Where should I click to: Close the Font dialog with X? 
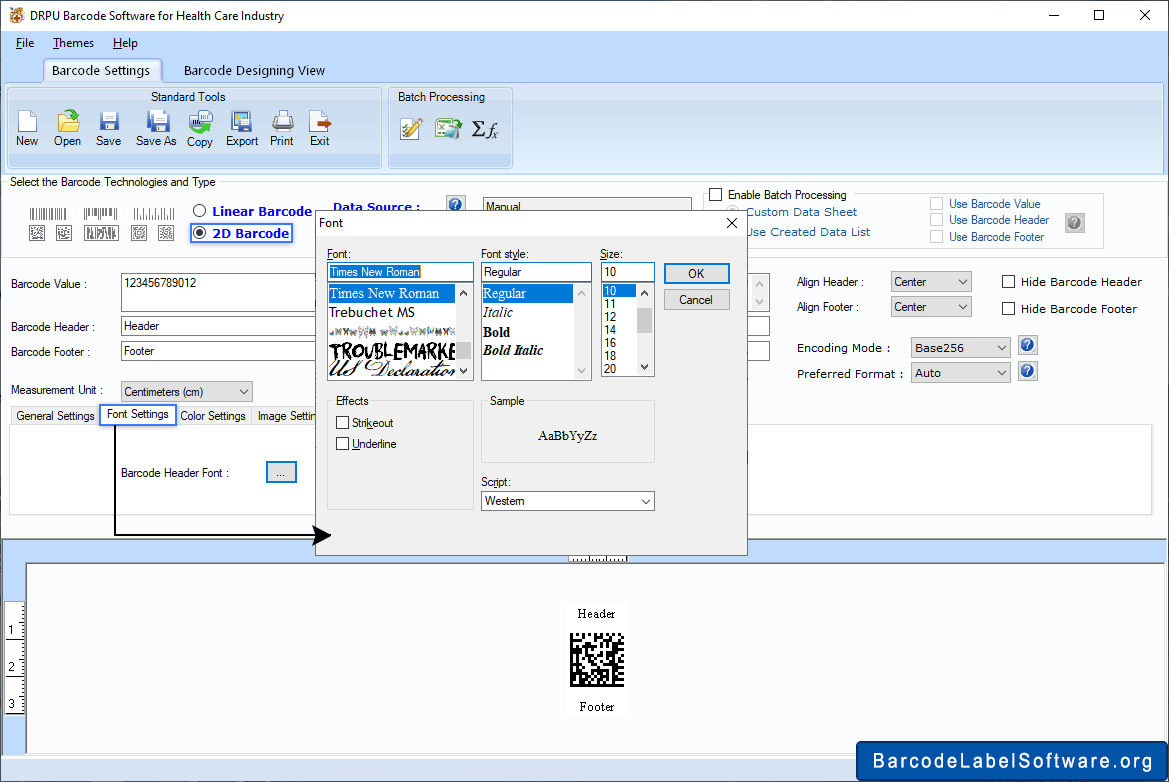pyautogui.click(x=731, y=223)
